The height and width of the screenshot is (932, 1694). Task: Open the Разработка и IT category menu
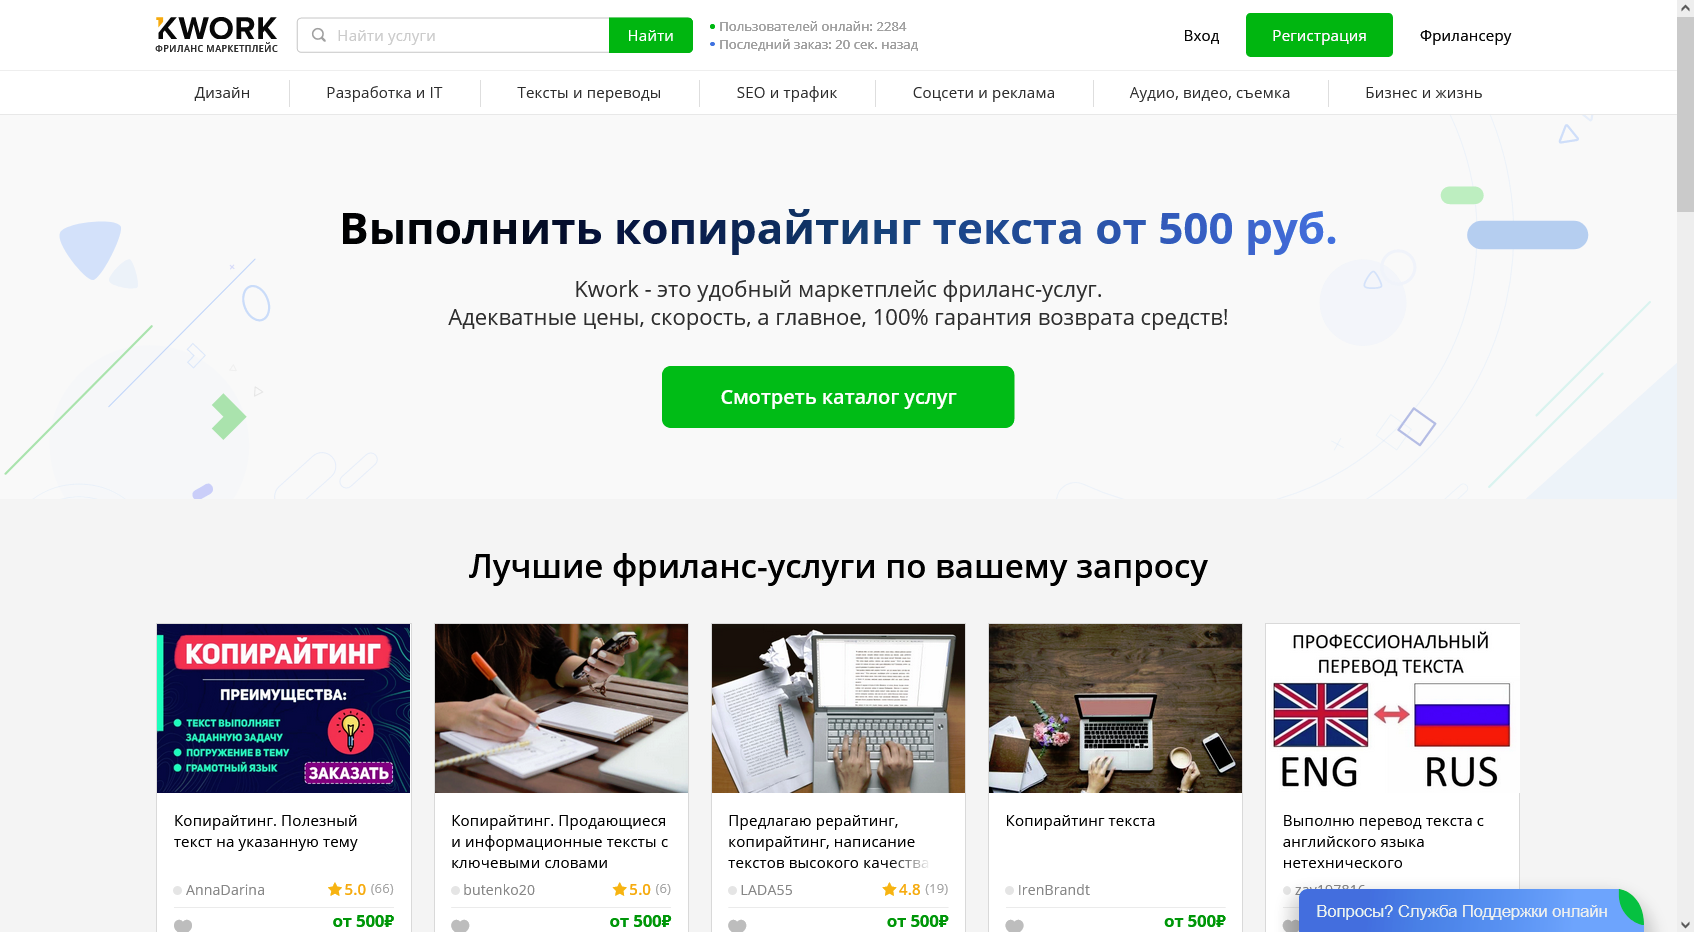384,93
